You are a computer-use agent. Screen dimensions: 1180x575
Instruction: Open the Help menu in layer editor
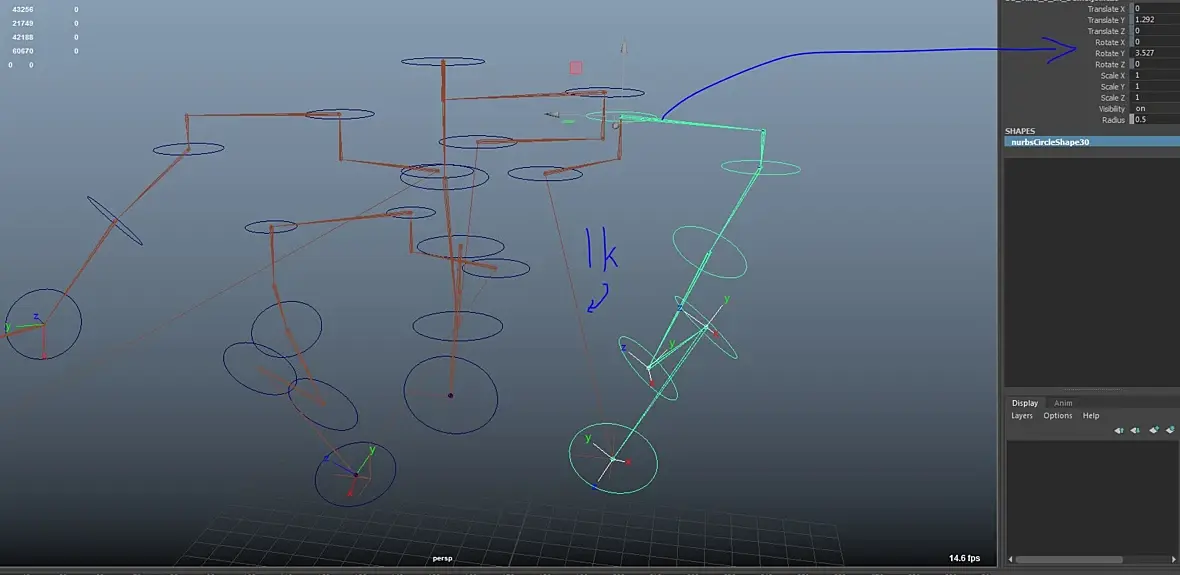(1090, 415)
